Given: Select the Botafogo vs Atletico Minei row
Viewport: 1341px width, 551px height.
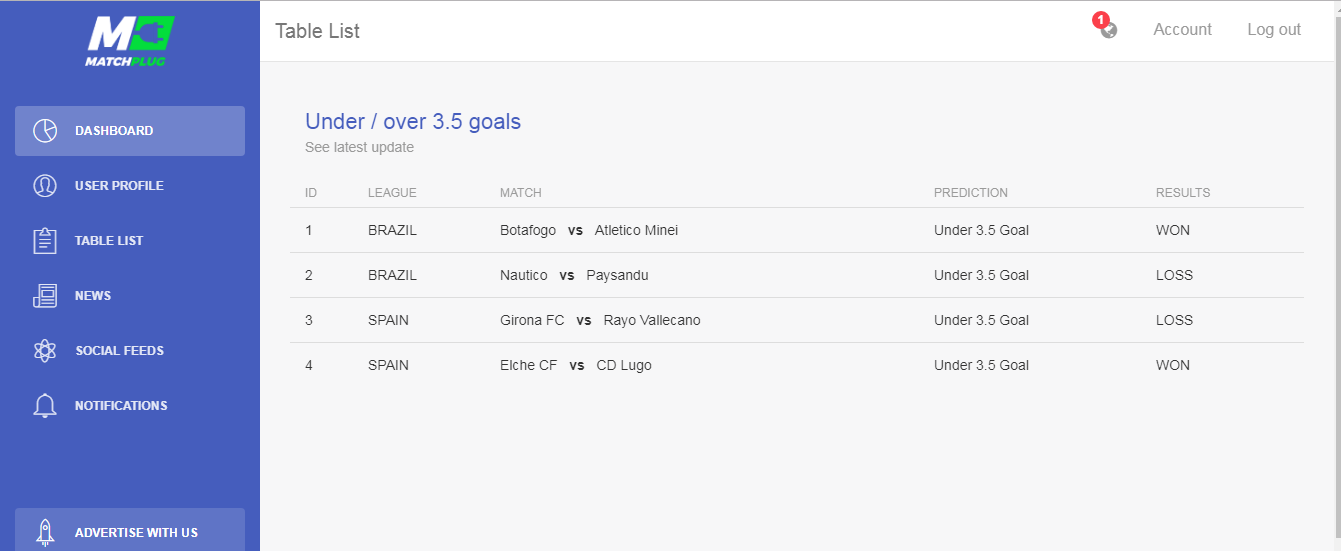Looking at the screenshot, I should pos(797,230).
